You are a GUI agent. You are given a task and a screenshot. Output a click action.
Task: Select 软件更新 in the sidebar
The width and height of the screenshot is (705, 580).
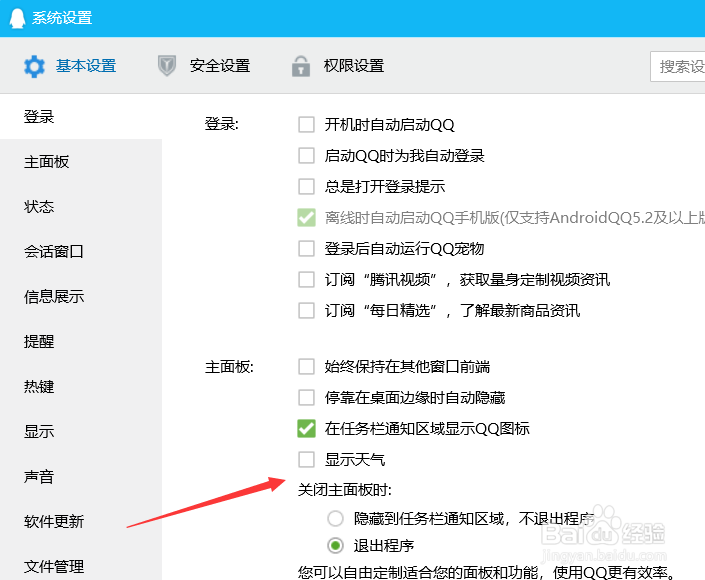pos(81,522)
